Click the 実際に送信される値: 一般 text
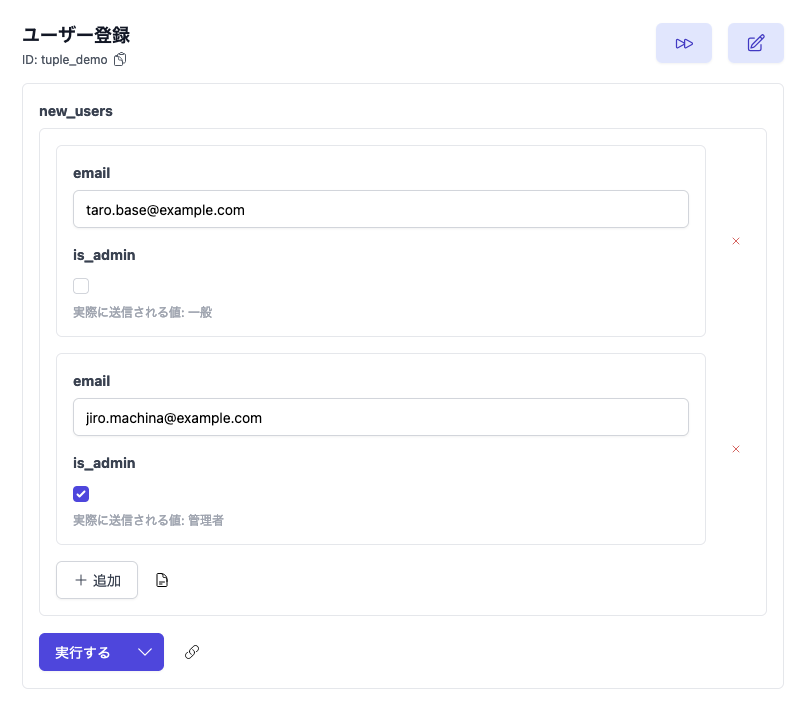This screenshot has height=716, width=810. 143,312
